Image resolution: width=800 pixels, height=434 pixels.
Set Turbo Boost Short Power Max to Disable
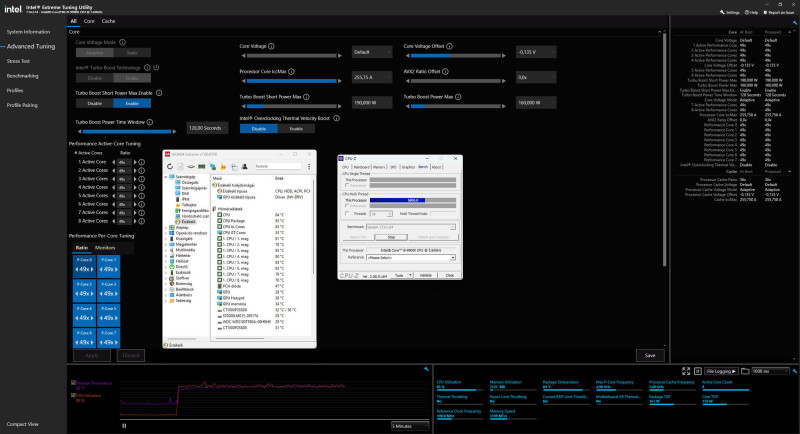pyautogui.click(x=94, y=103)
